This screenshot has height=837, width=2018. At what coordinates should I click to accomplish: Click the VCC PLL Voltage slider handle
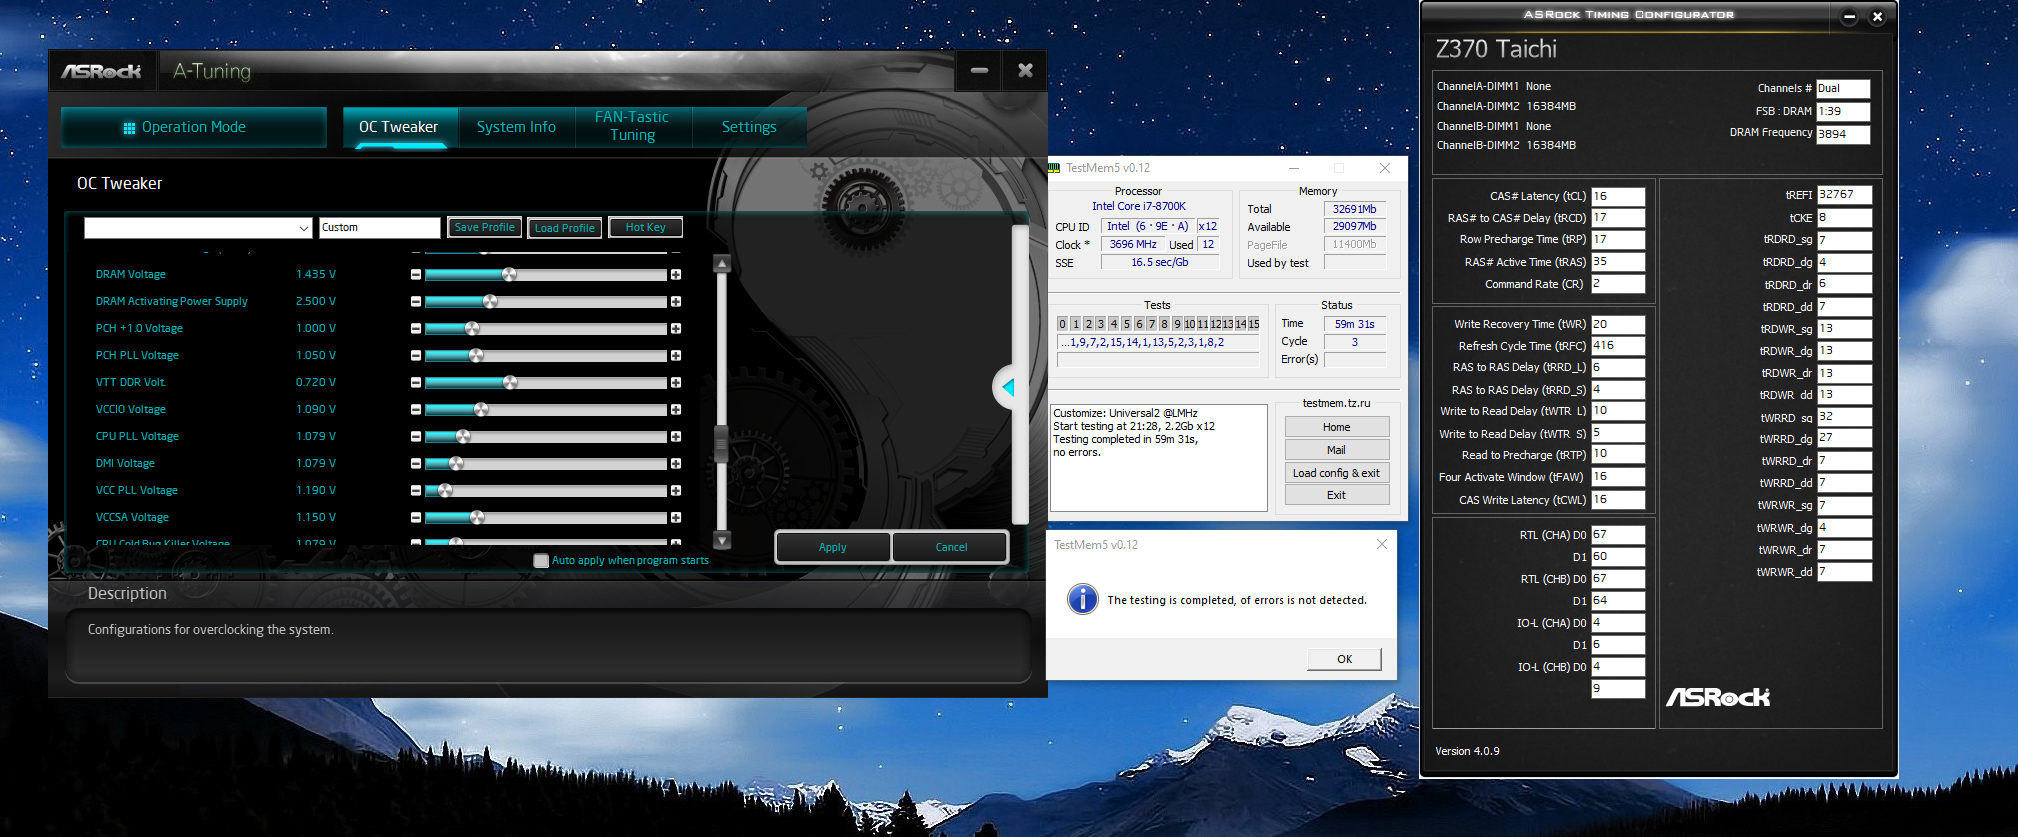click(x=445, y=490)
